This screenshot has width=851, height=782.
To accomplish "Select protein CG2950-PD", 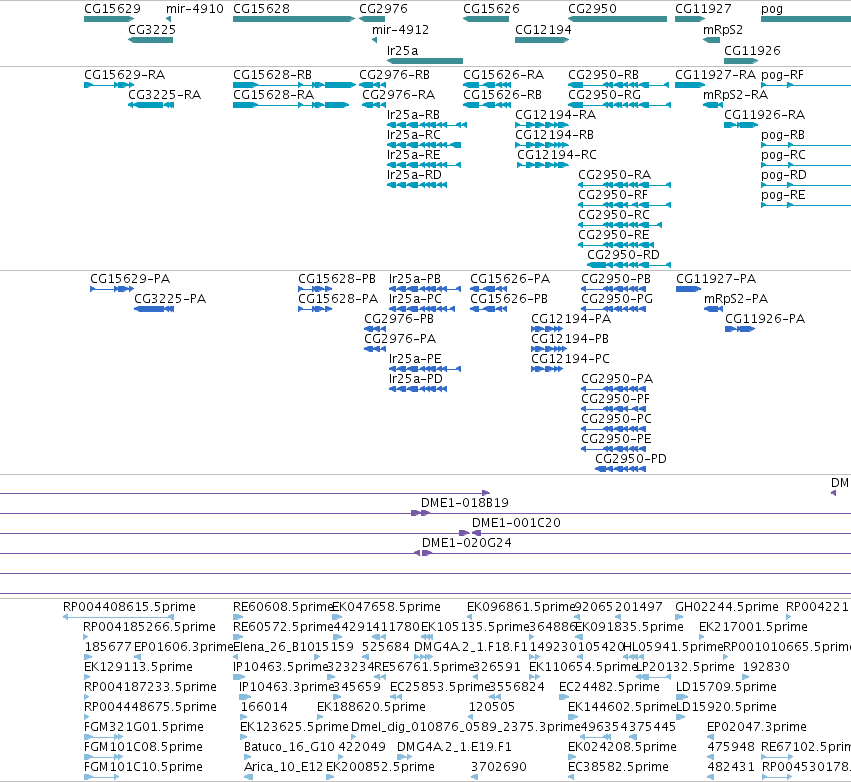I will pyautogui.click(x=631, y=459).
